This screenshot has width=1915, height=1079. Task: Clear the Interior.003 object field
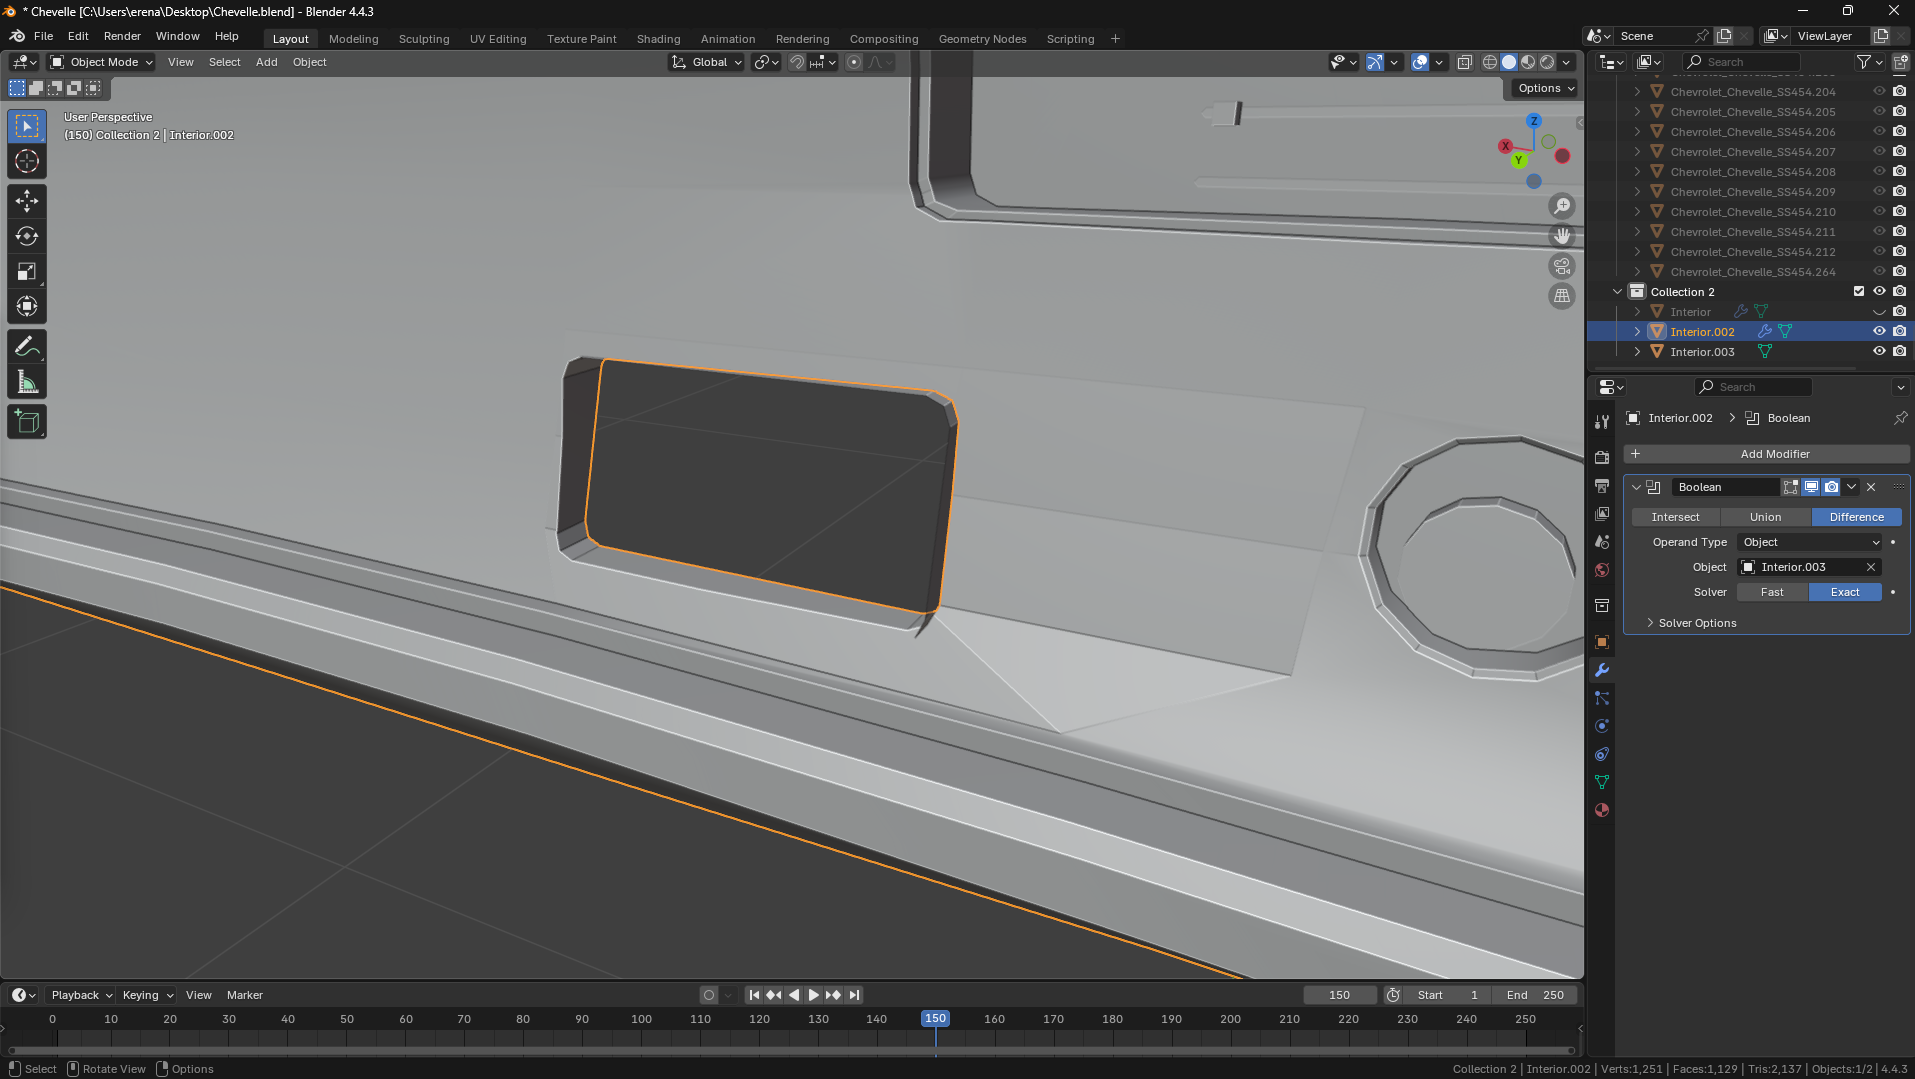[1871, 567]
